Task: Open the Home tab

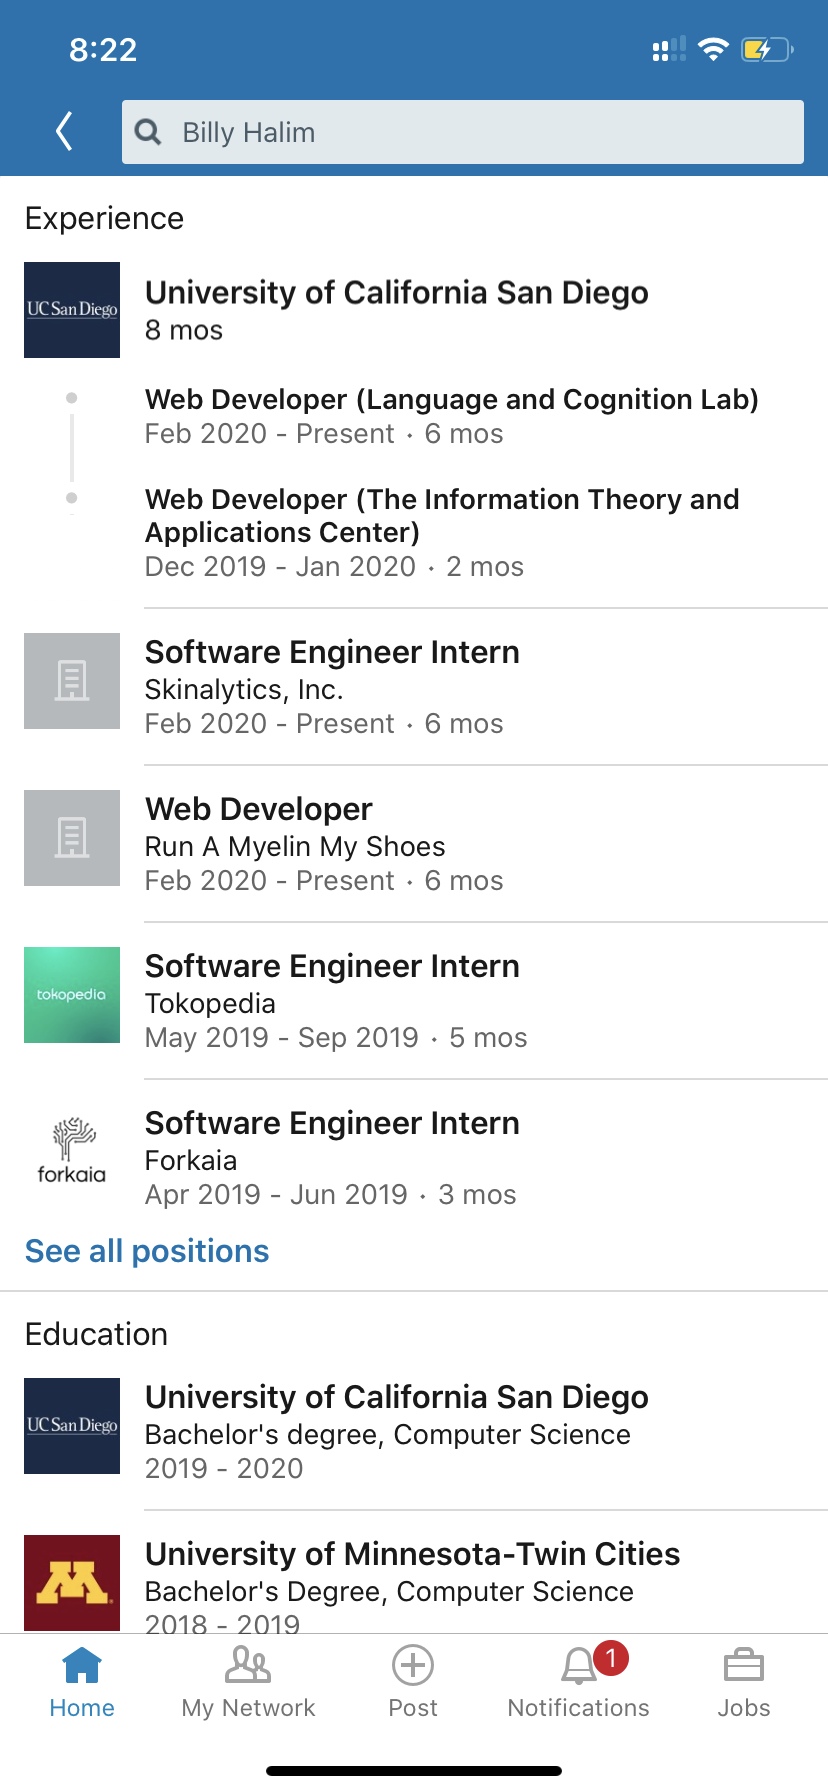Action: pyautogui.click(x=82, y=1682)
